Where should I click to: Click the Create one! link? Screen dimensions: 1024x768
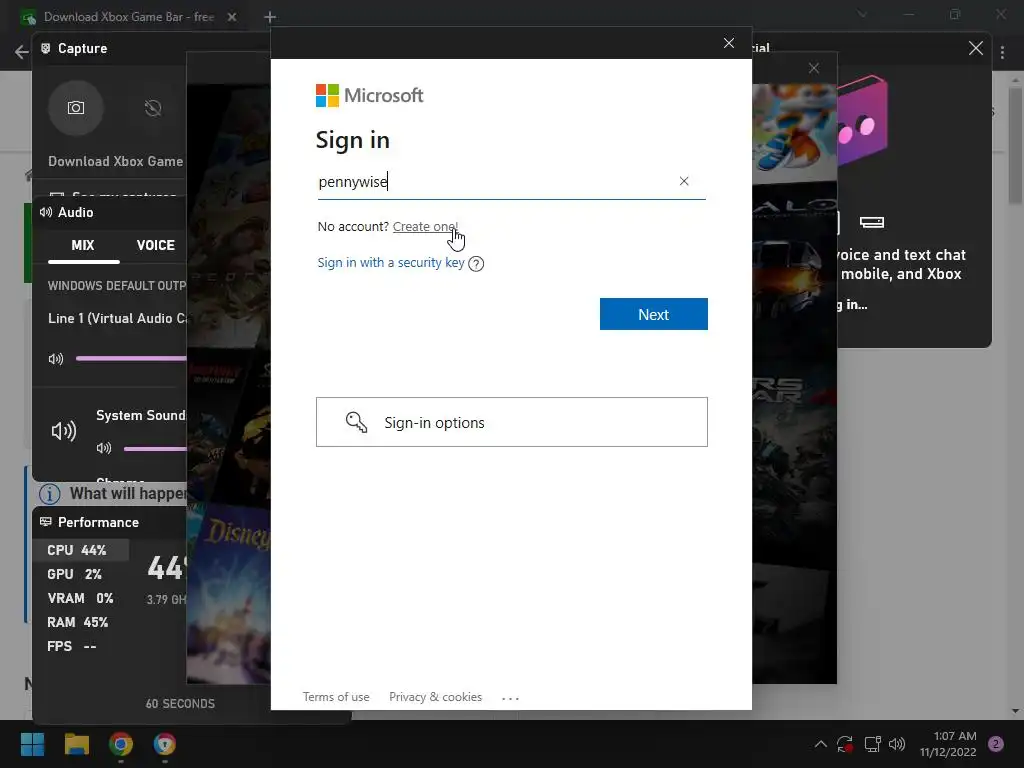pos(425,227)
